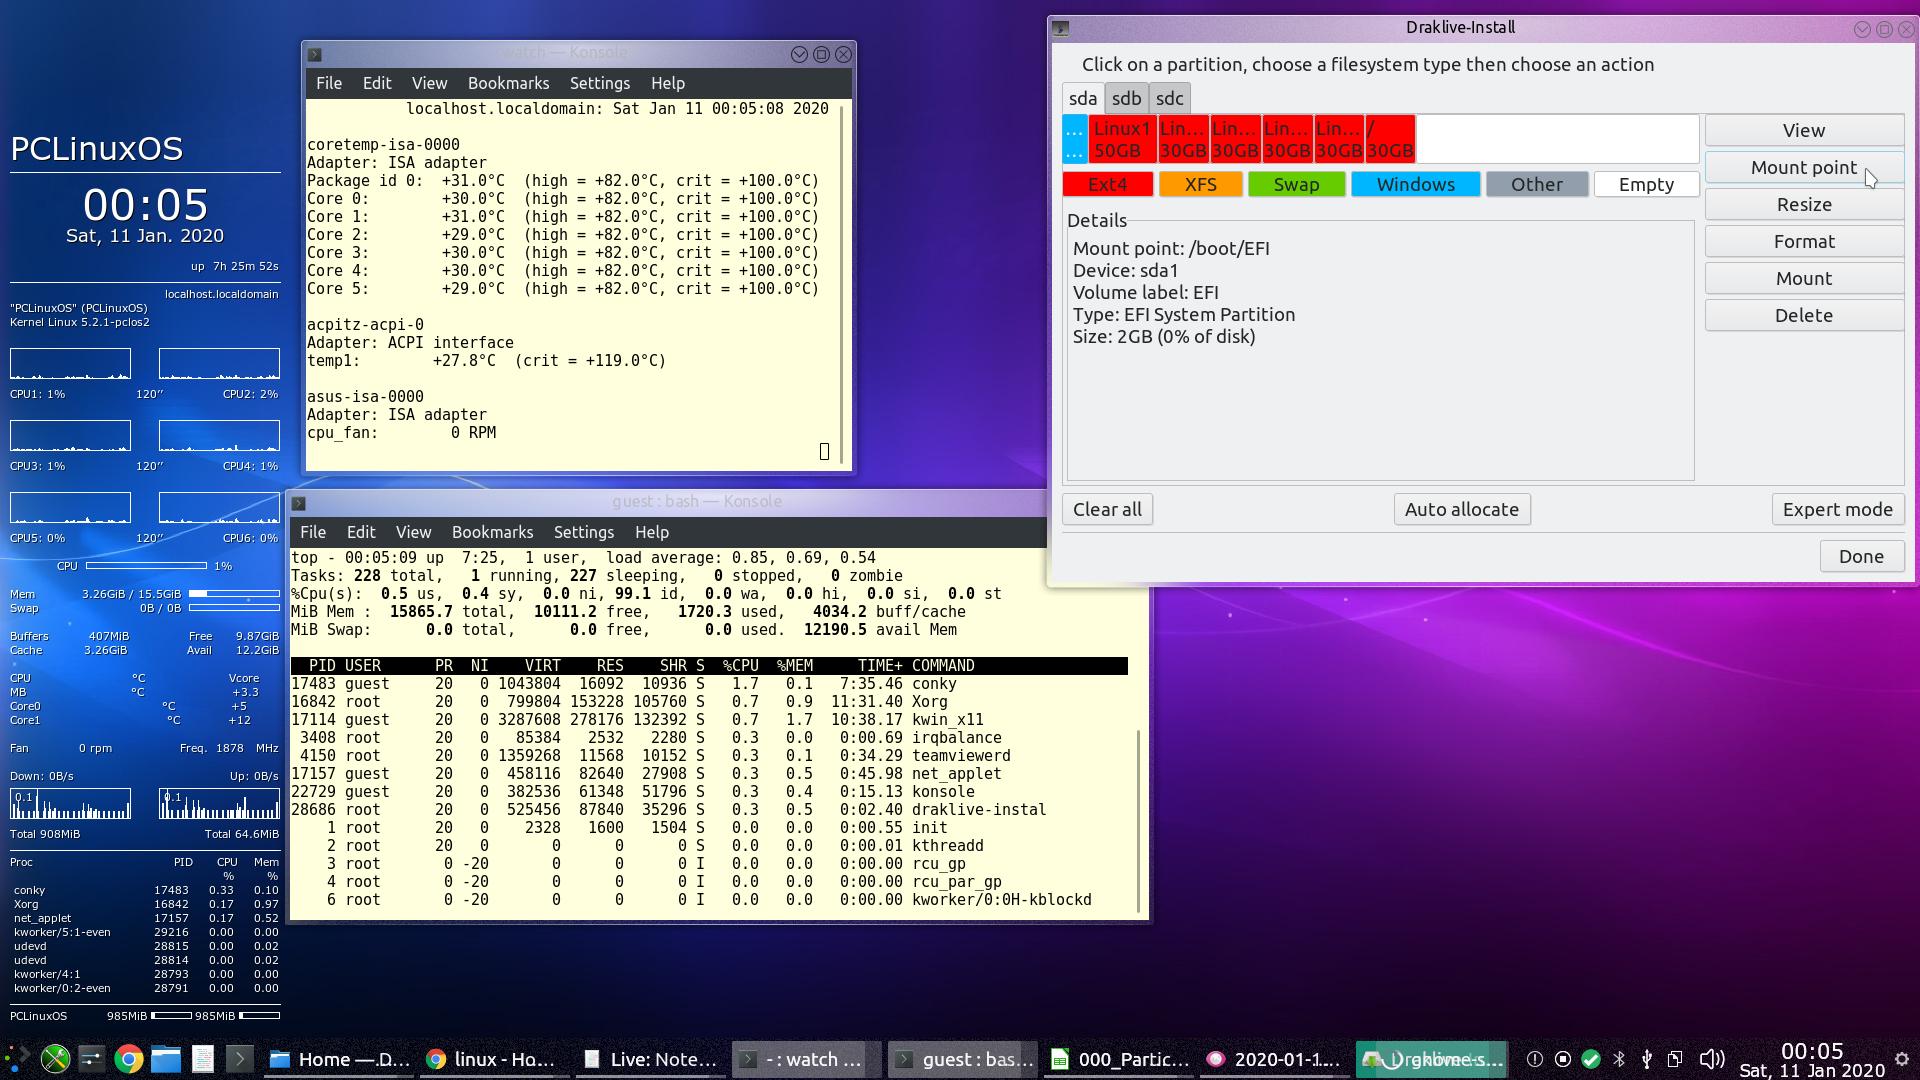Click the Mount point button
The width and height of the screenshot is (1920, 1080).
point(1804,167)
